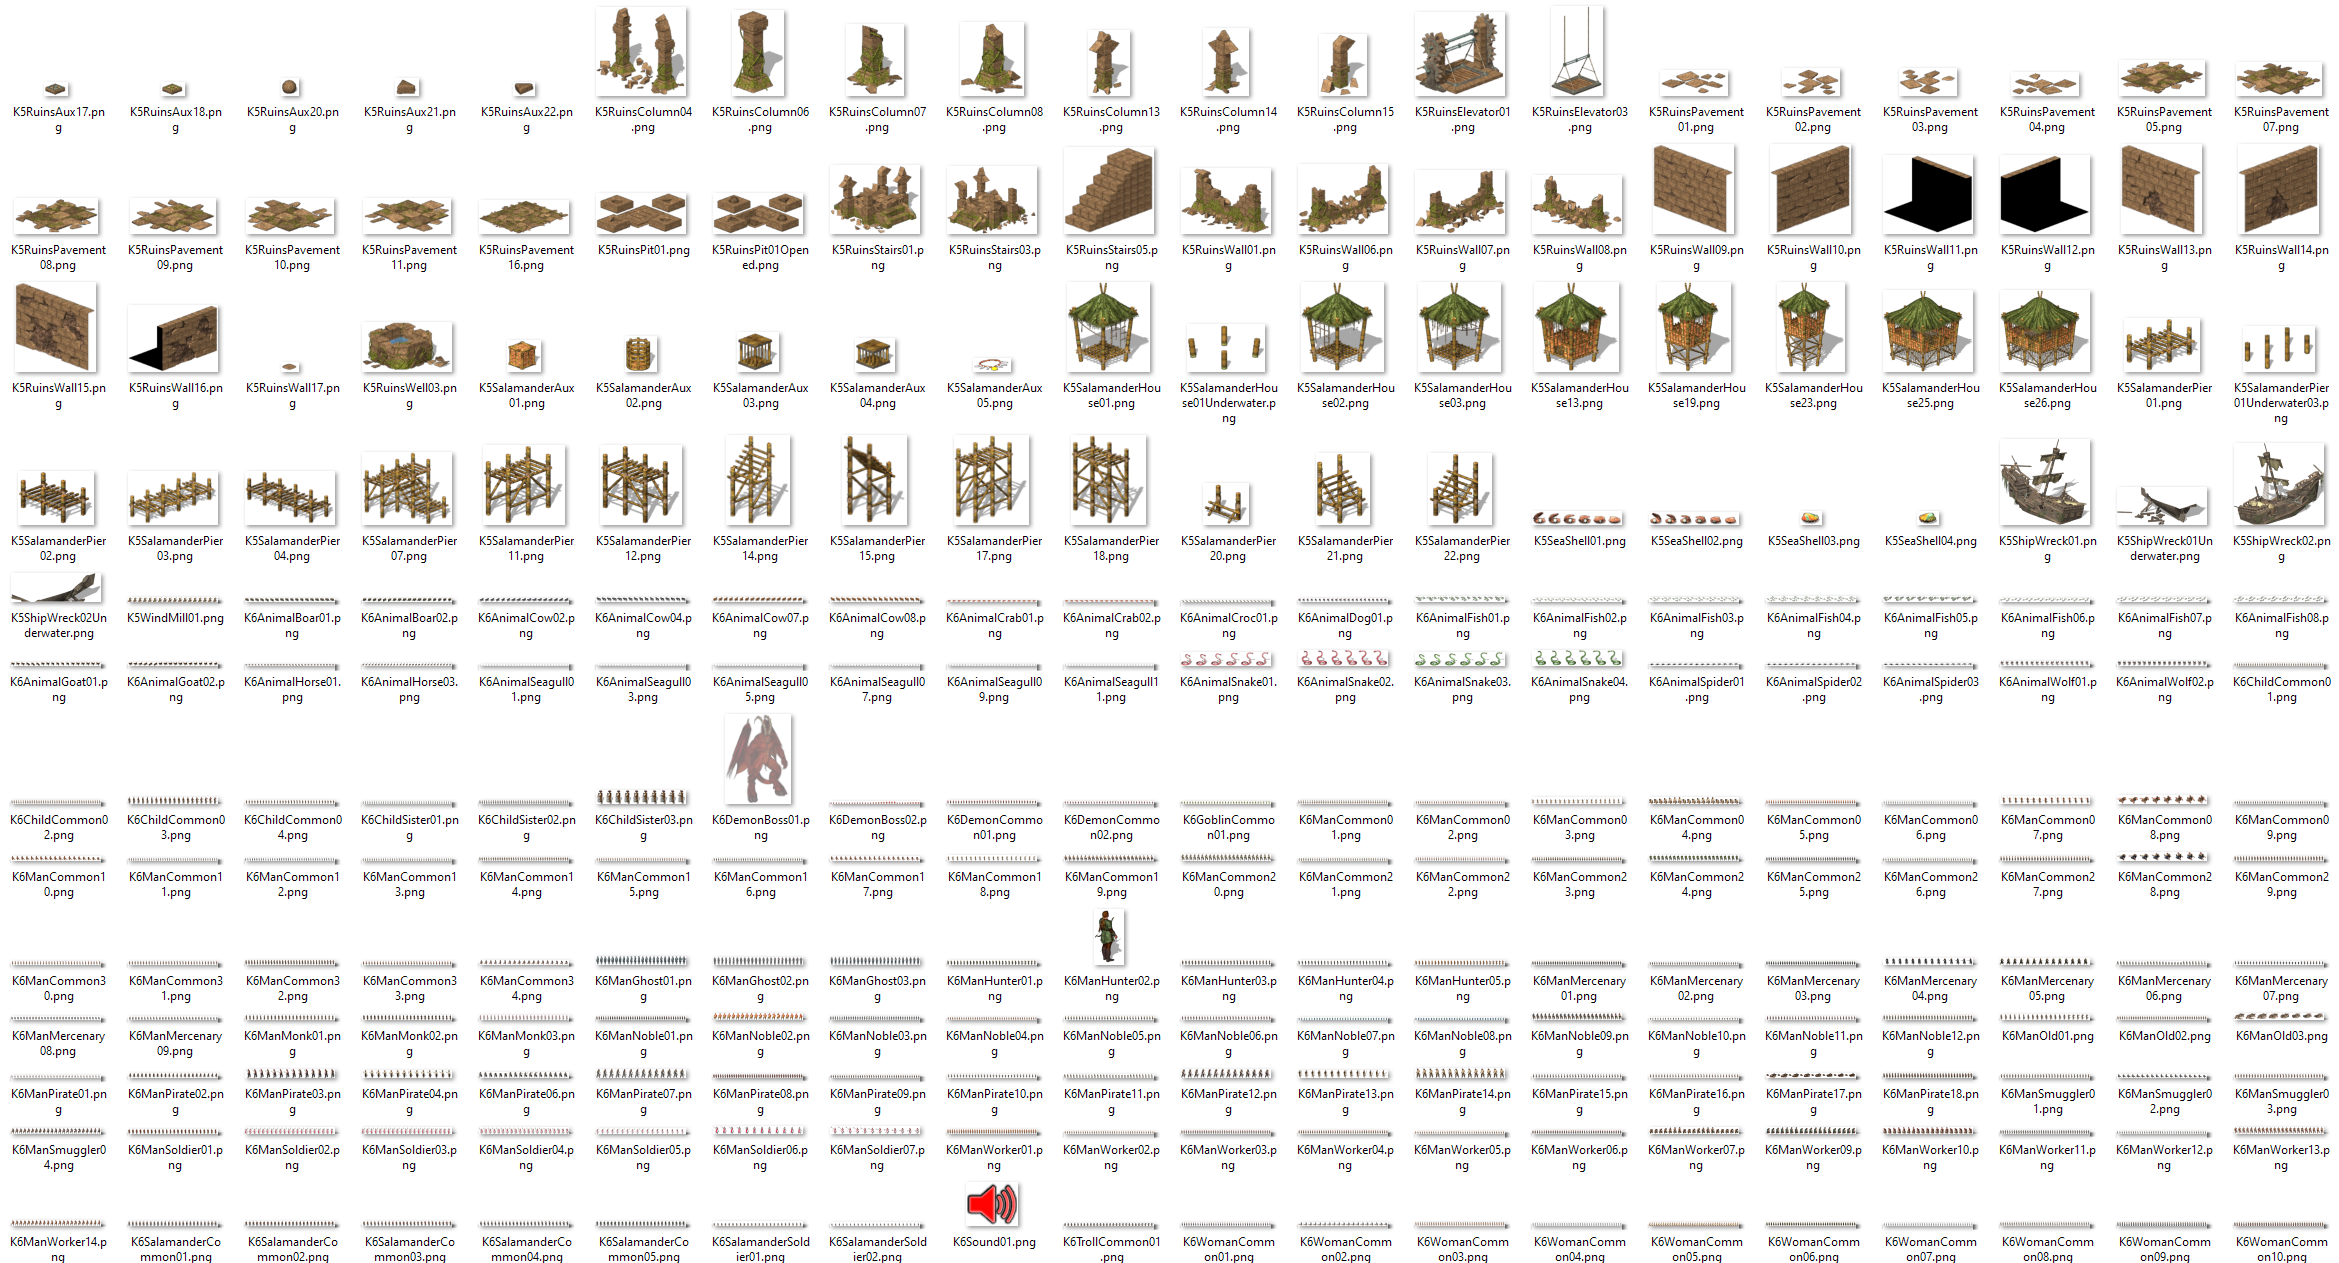Select the K5RuinsPavement05.png mossy tiles

coord(2162,78)
